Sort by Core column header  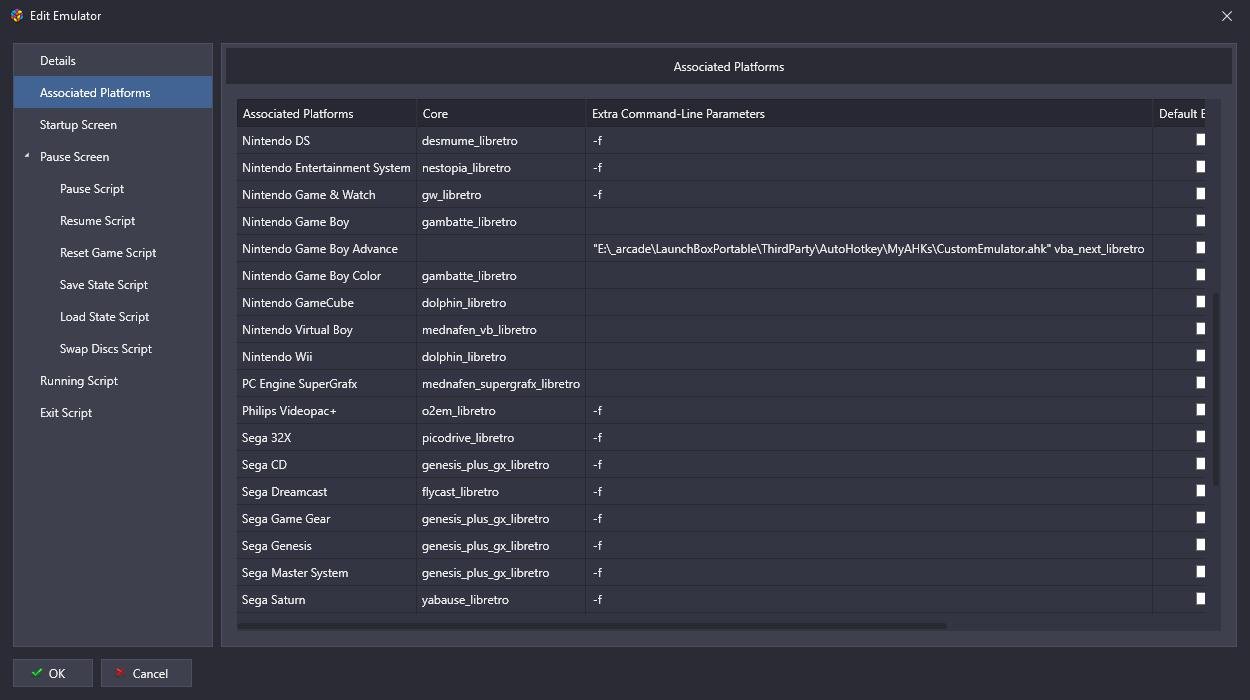(x=501, y=113)
